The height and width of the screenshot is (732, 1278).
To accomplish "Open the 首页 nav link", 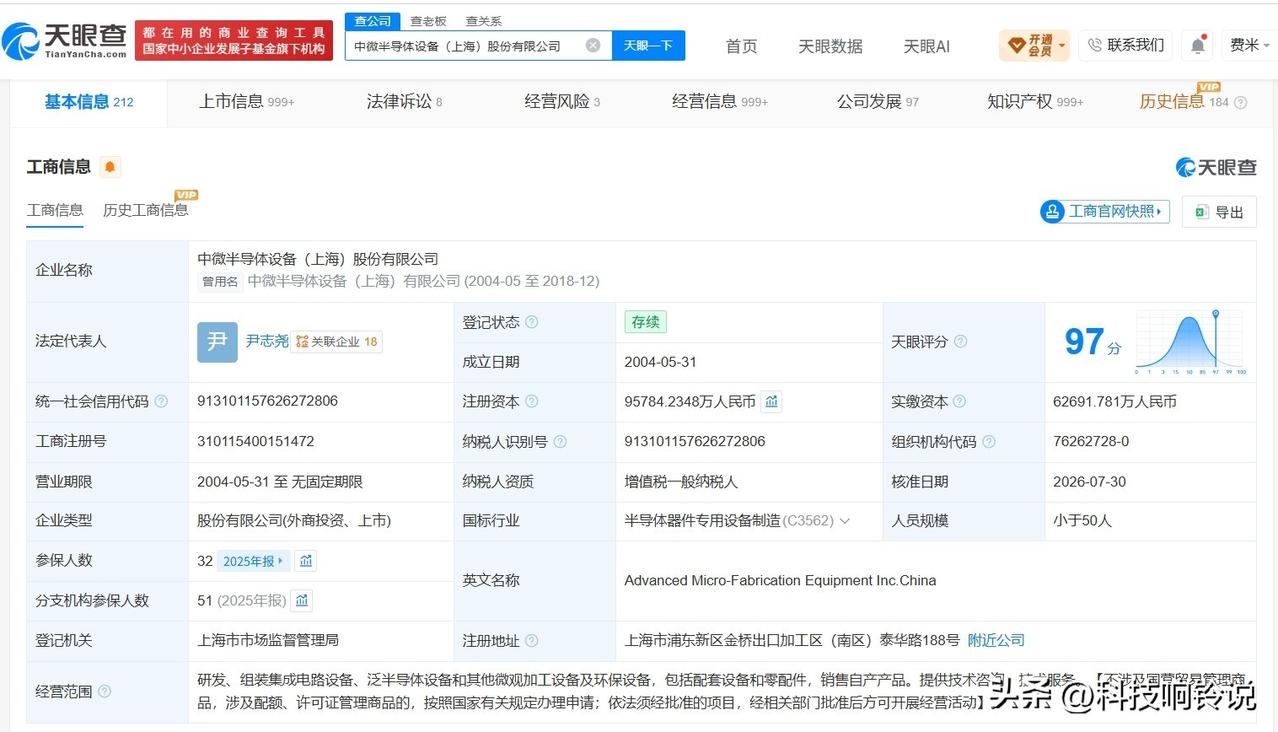I will click(741, 46).
